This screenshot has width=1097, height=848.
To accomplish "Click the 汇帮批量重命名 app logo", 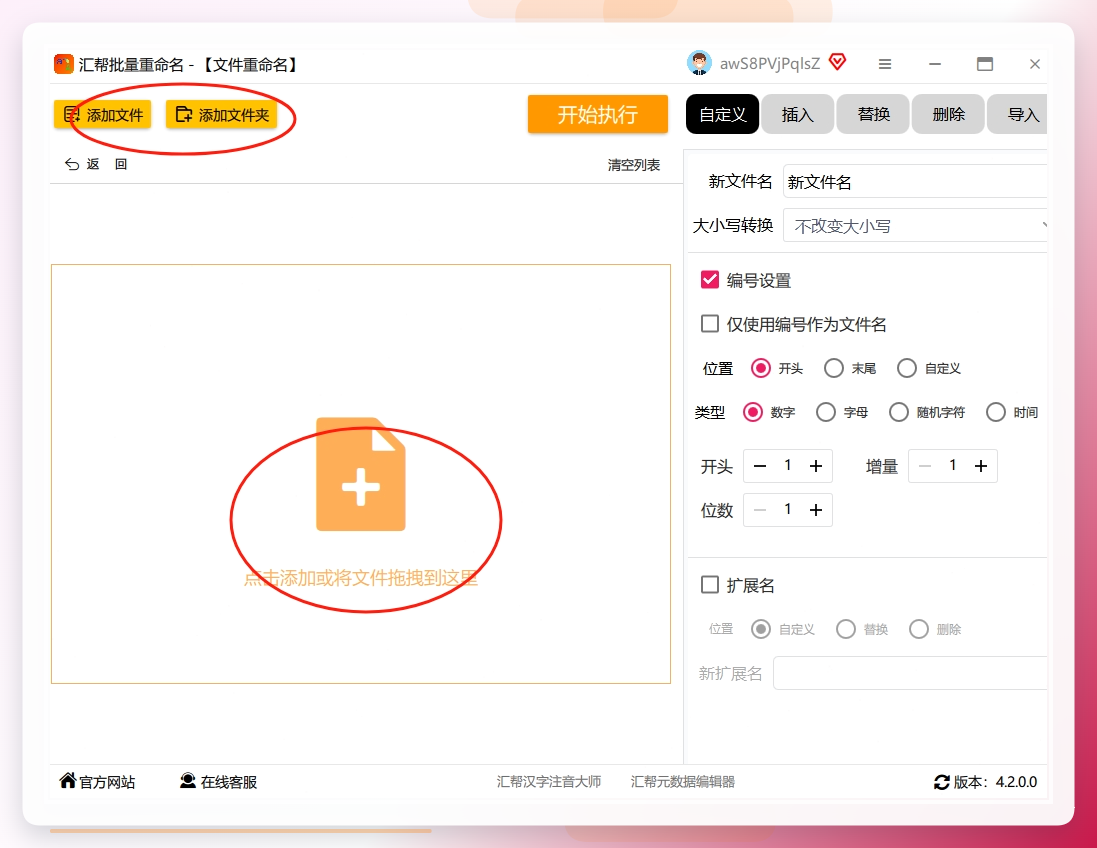I will pos(64,64).
